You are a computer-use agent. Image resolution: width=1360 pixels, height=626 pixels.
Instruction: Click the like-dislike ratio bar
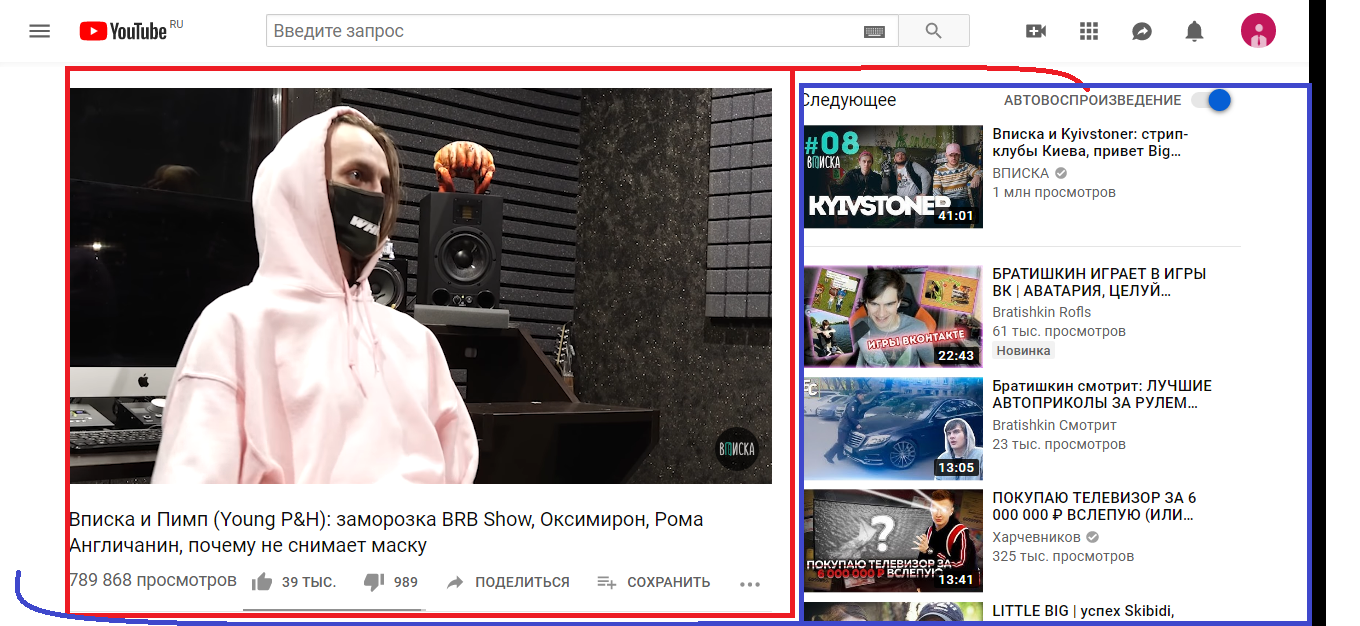334,609
